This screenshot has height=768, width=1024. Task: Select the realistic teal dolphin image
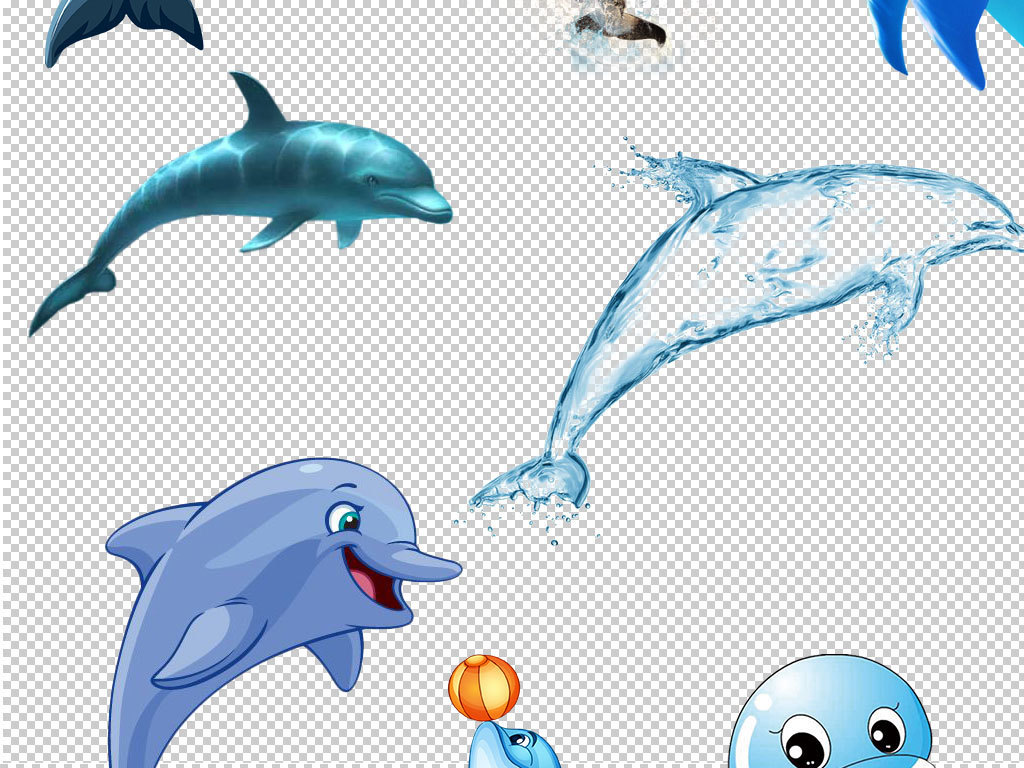pos(240,202)
